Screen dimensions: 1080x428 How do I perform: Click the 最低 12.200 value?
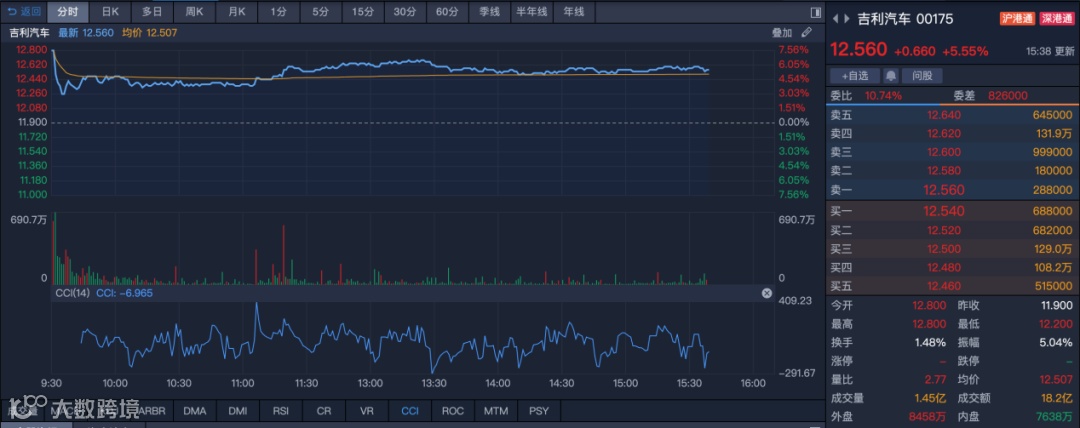[x=1055, y=324]
